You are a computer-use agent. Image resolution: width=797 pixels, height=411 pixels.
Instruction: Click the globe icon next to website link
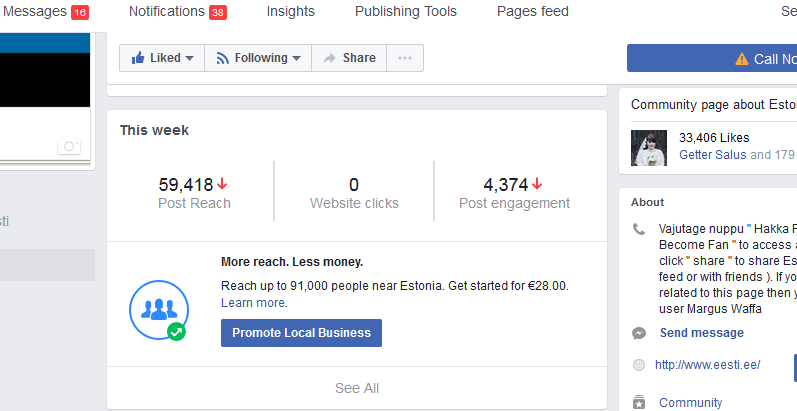pos(639,365)
